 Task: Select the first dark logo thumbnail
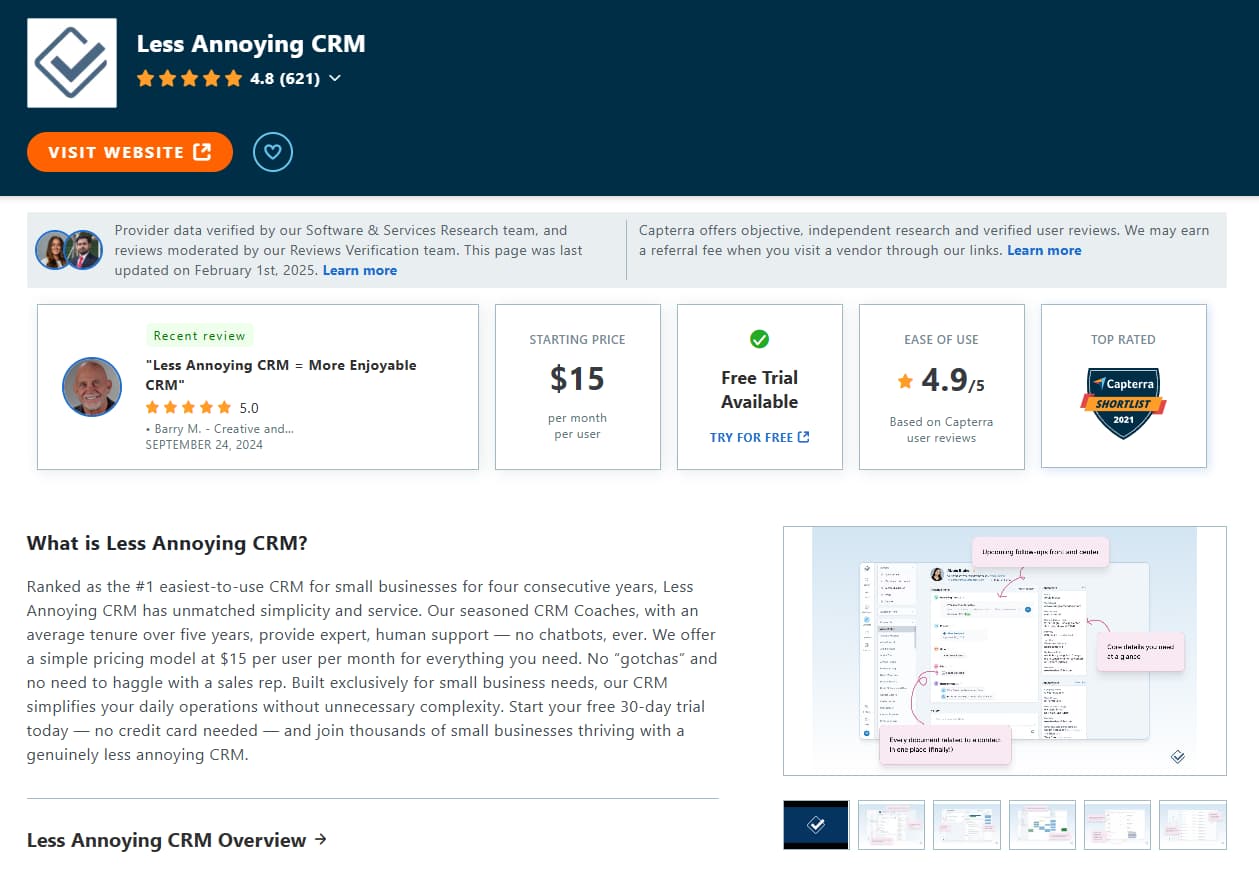coord(816,825)
